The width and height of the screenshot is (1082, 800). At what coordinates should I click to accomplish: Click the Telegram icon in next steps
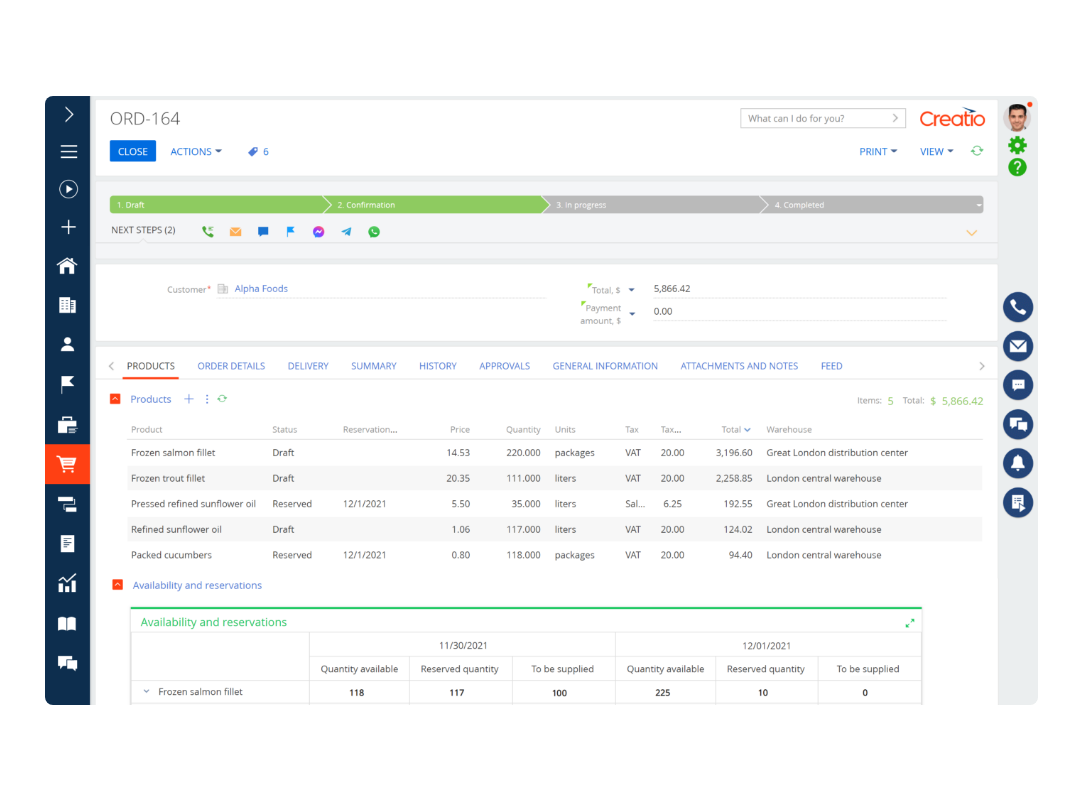[346, 231]
